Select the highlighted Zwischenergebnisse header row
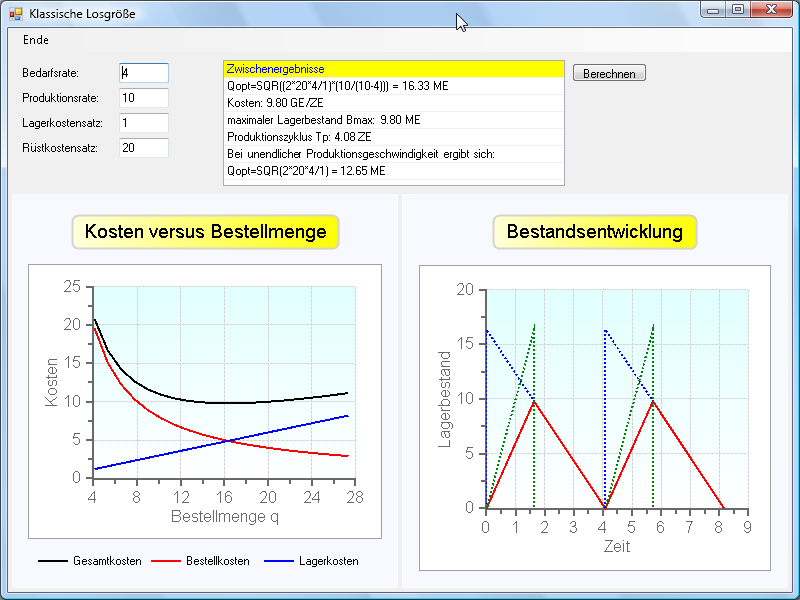Screen dimensions: 800x600 pyautogui.click(x=393, y=69)
